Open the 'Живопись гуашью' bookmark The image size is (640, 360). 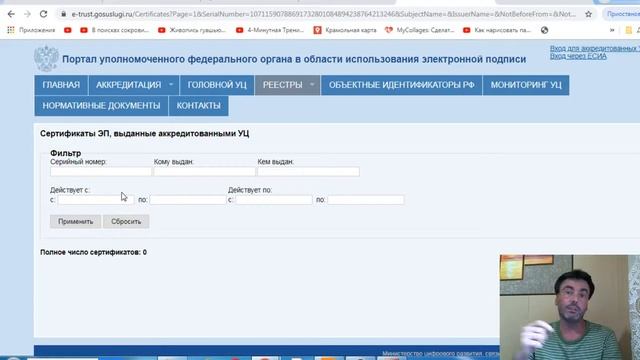point(192,30)
